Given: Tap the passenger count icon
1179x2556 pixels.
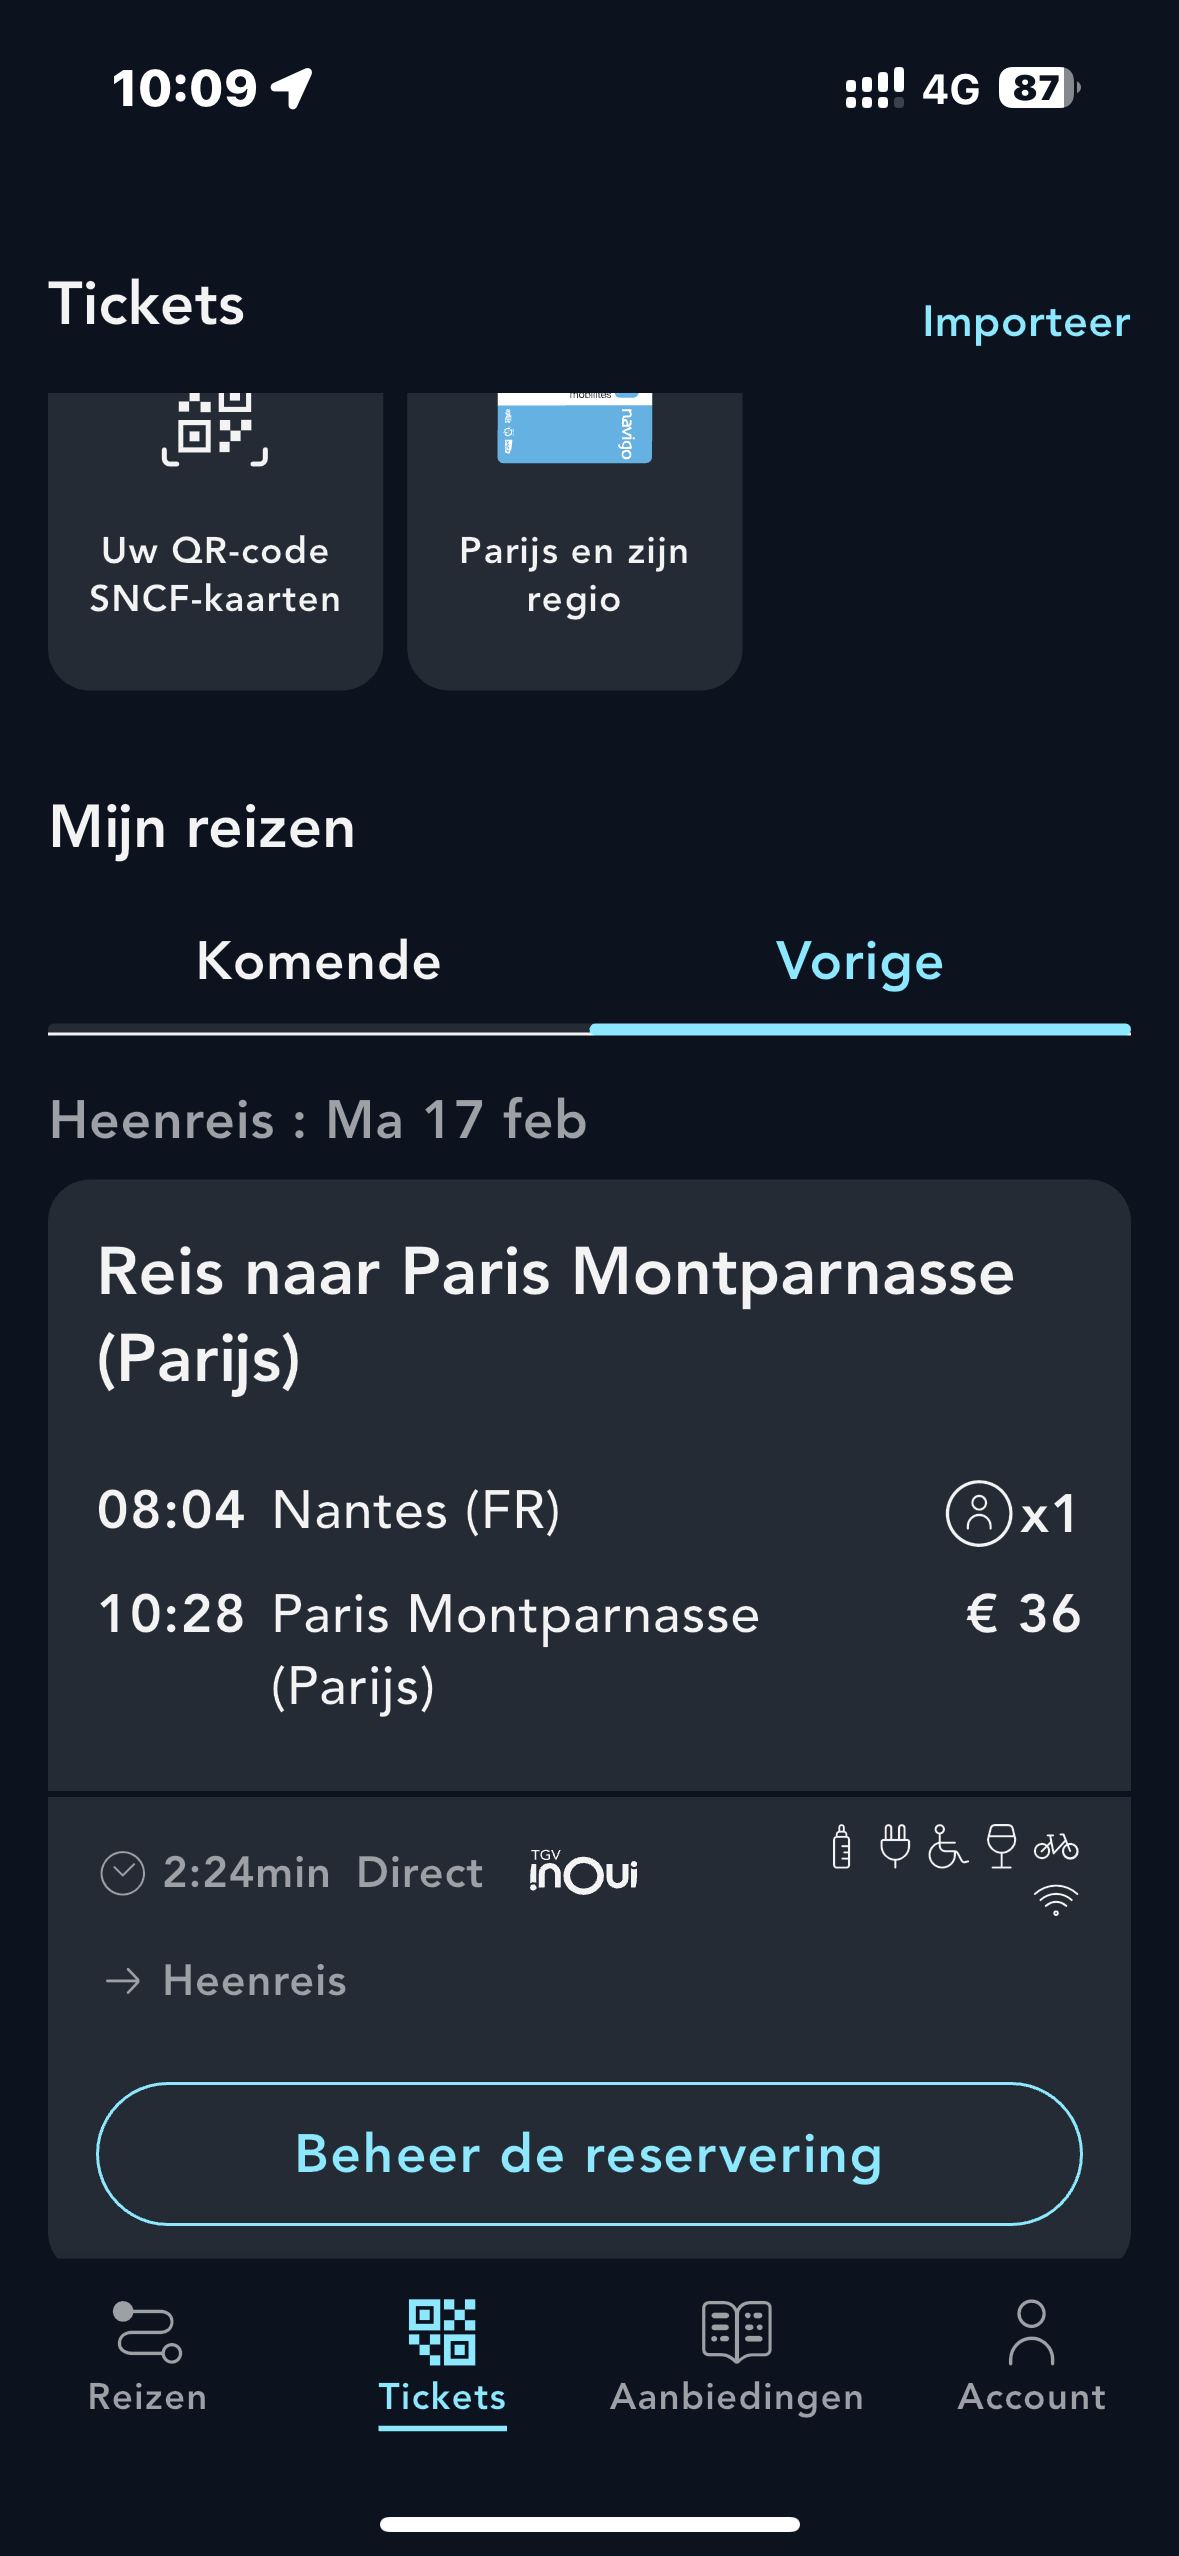Looking at the screenshot, I should 979,1513.
